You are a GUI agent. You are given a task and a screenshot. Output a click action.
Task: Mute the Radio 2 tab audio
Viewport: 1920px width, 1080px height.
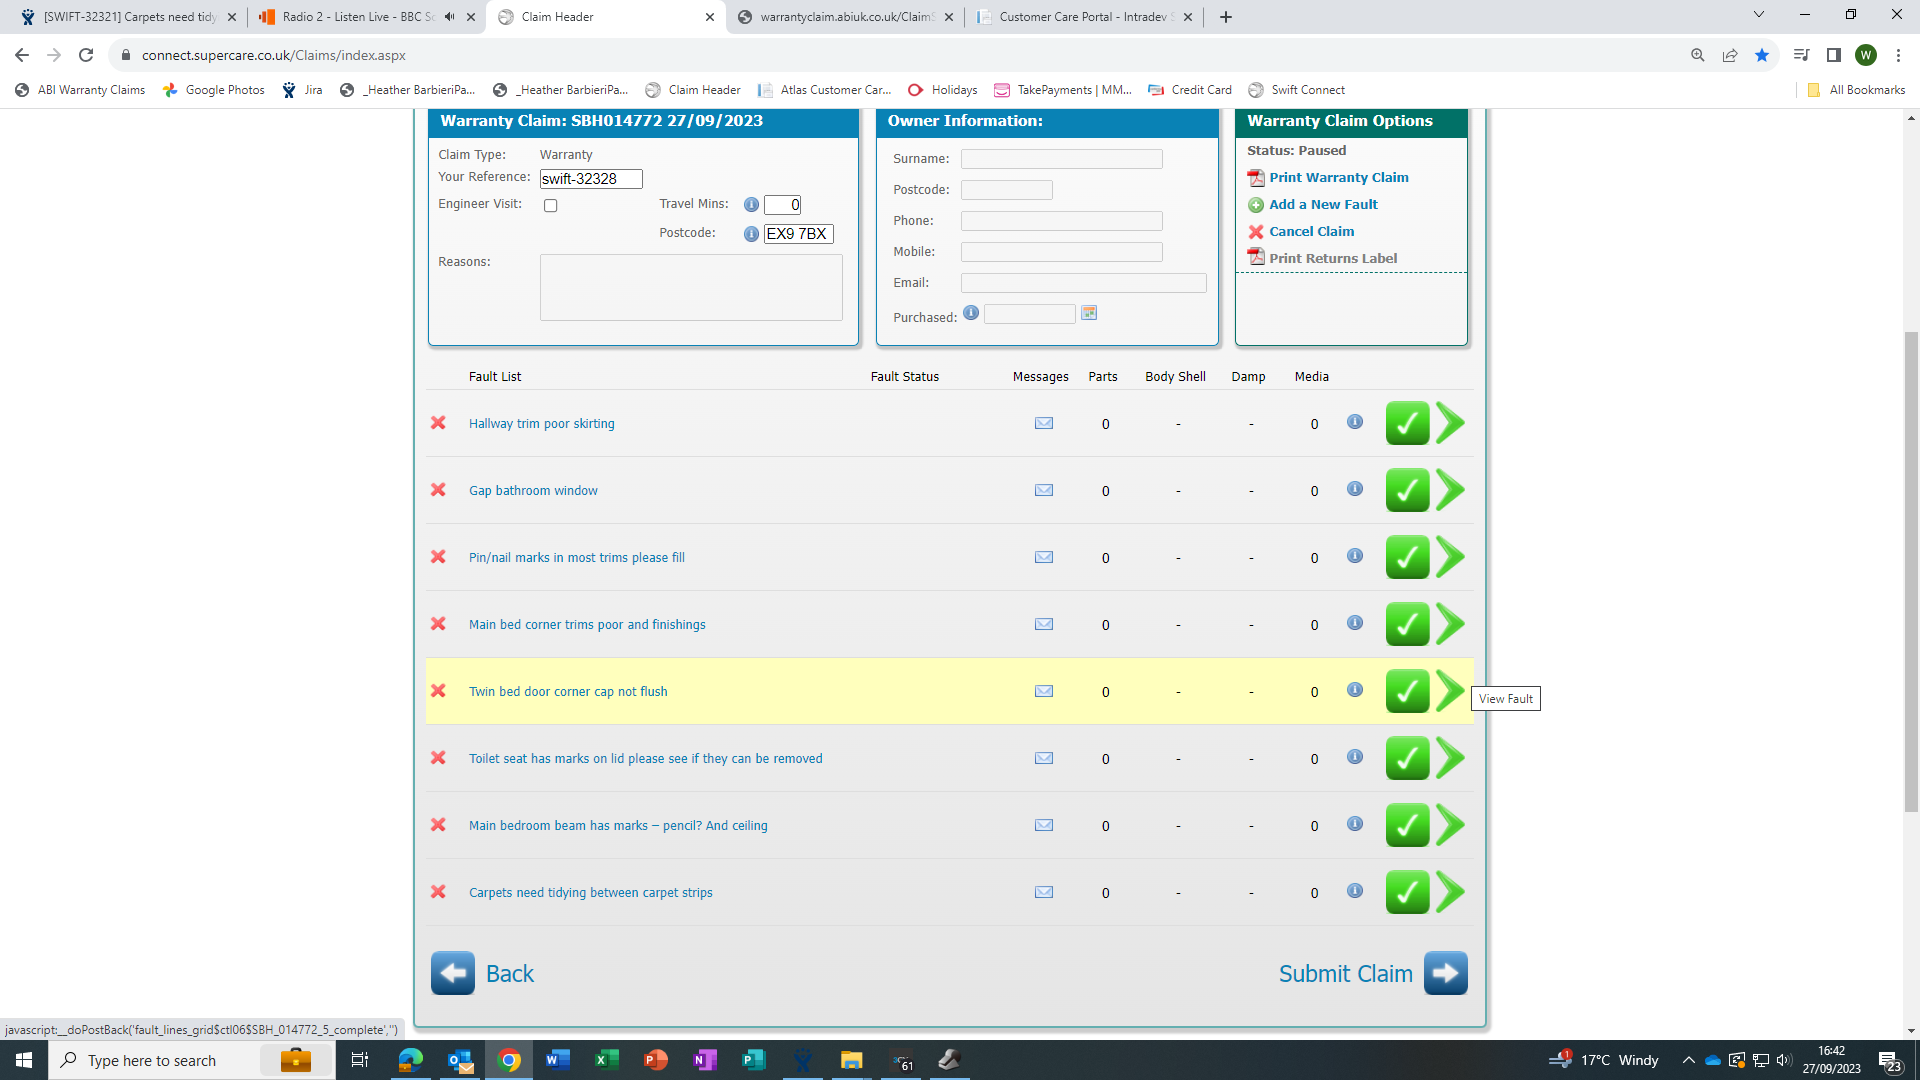tap(449, 17)
